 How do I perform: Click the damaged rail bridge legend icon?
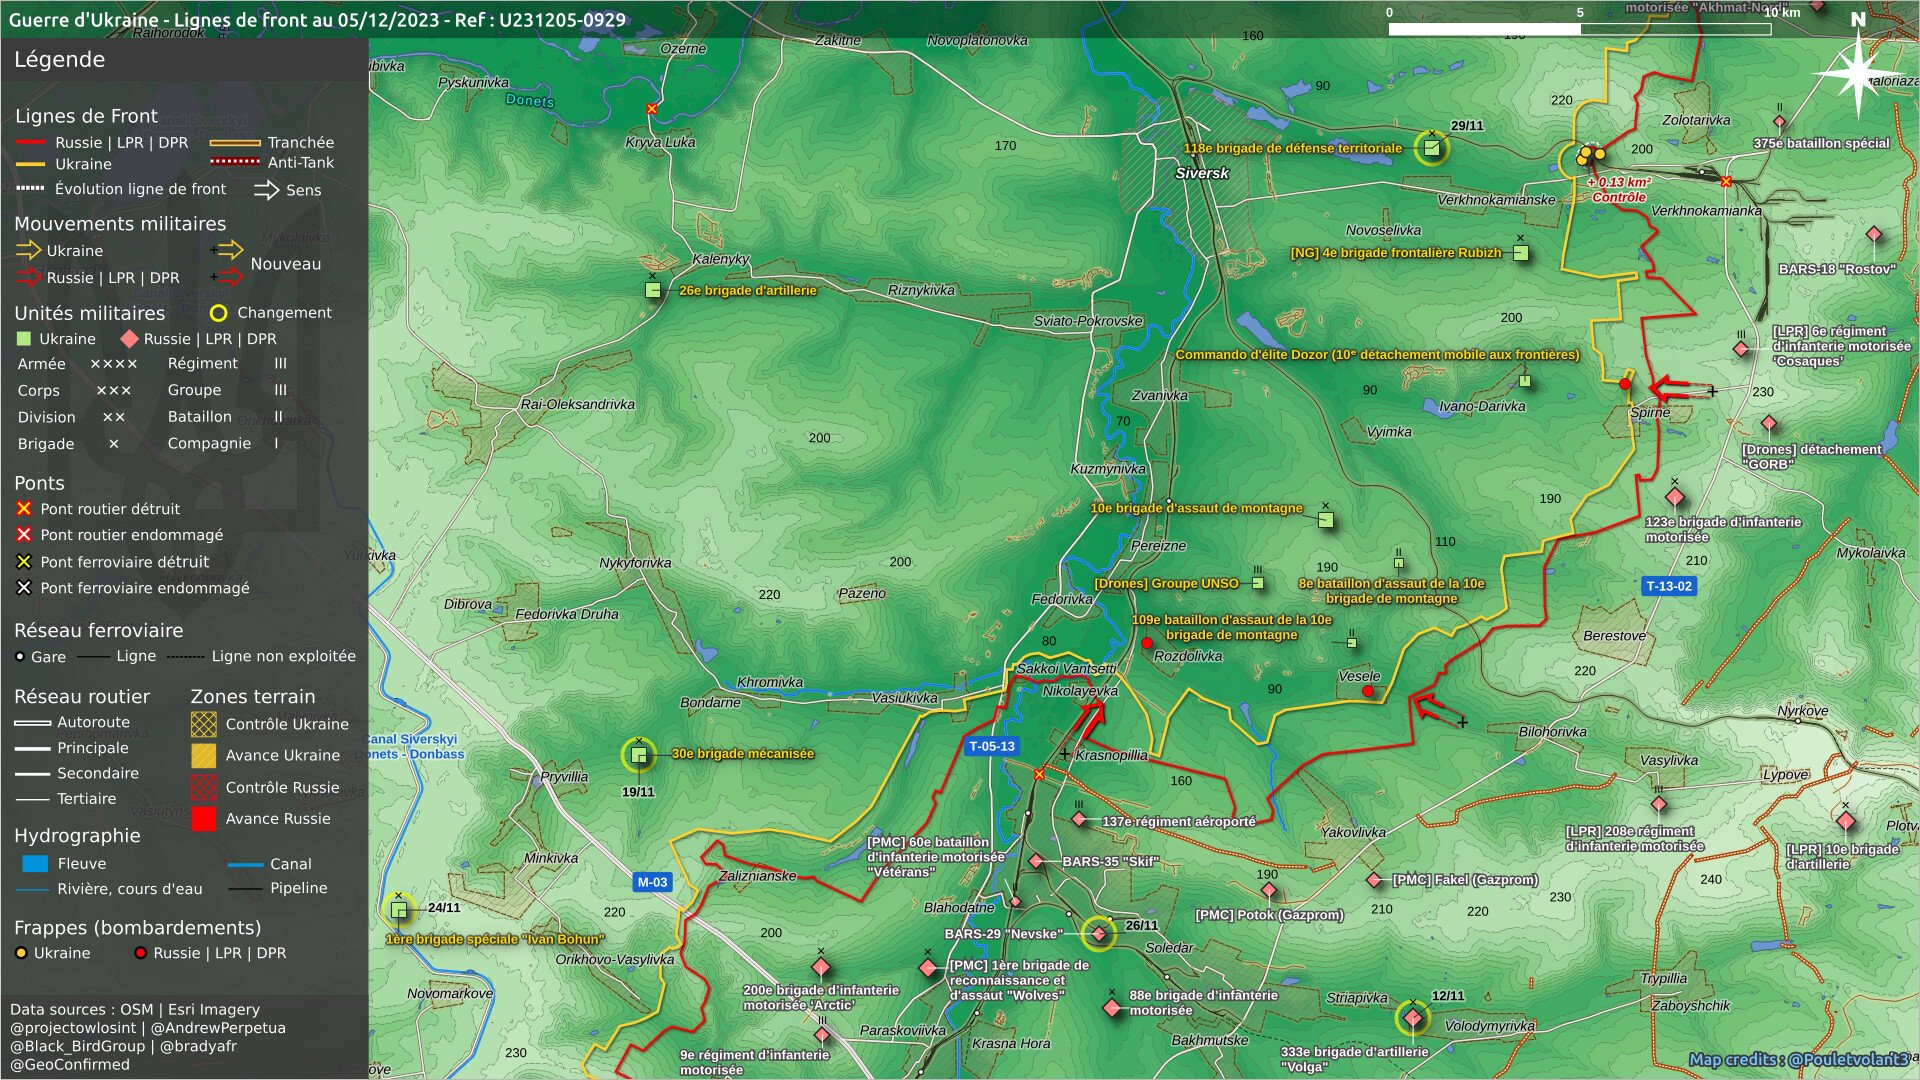[24, 588]
